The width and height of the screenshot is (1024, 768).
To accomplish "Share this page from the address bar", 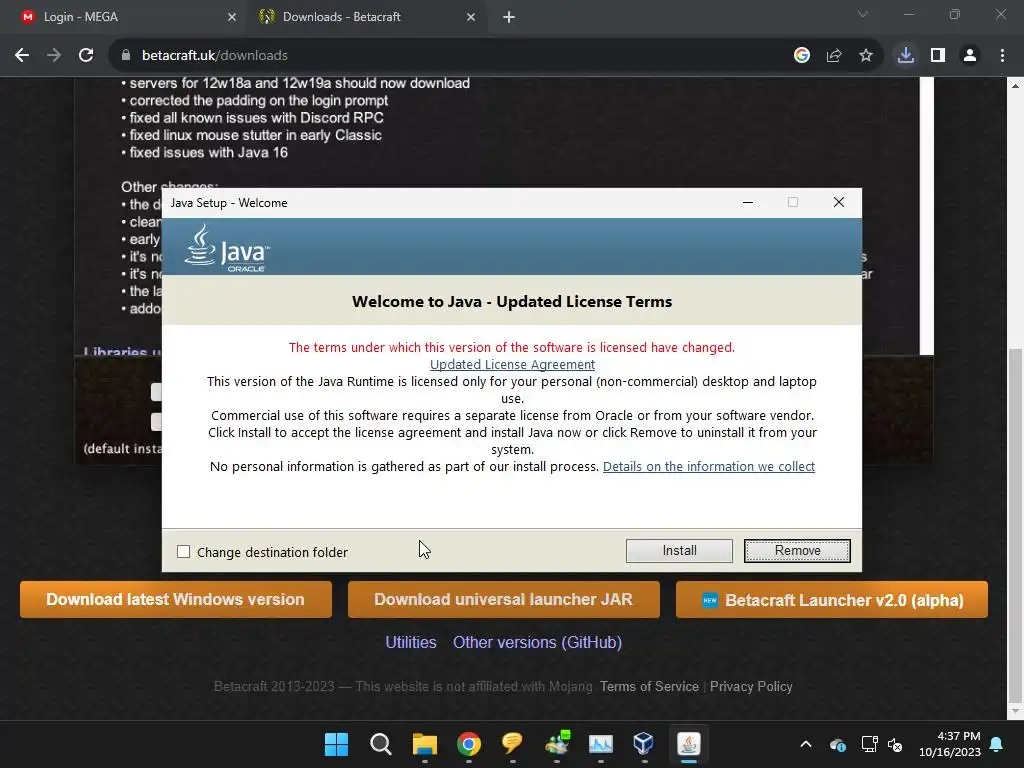I will 834,56.
